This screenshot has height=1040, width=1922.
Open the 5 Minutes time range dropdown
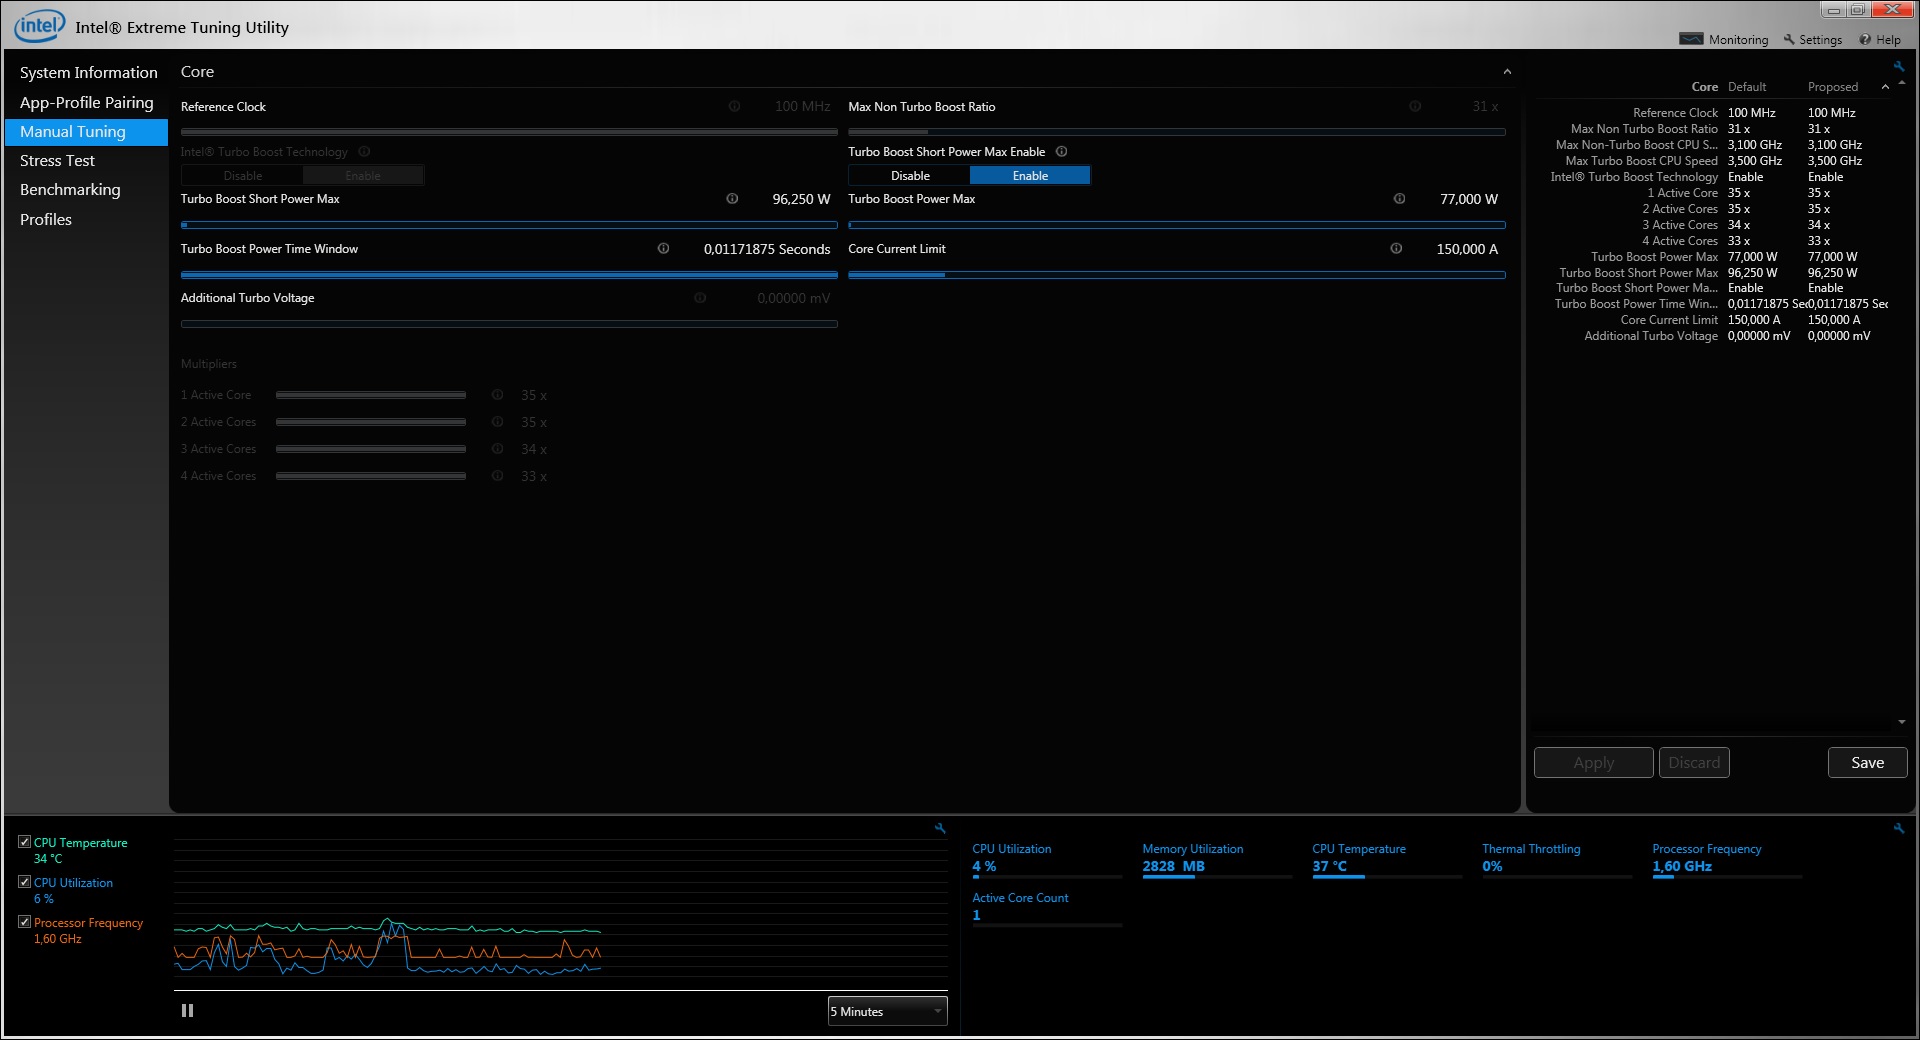pyautogui.click(x=887, y=1012)
